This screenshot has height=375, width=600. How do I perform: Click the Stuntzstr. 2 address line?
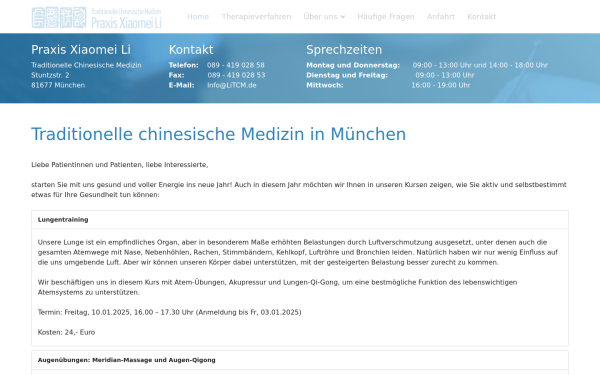pos(50,75)
